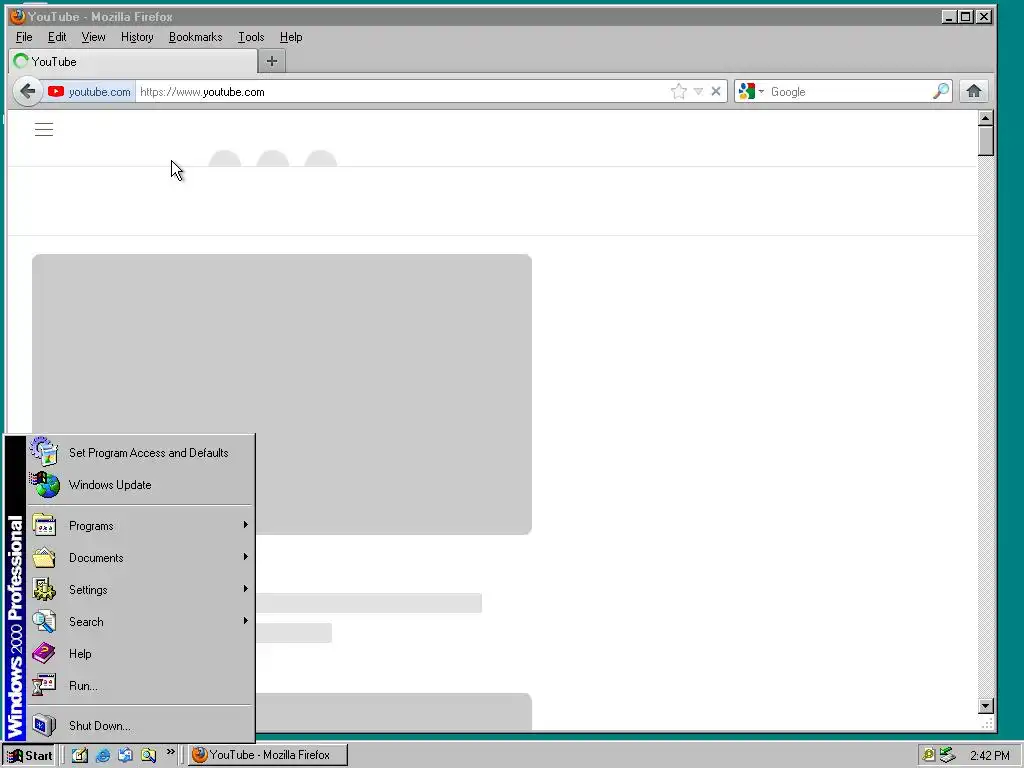Click the bookmark star in the address bar
This screenshot has height=768, width=1024.
click(x=679, y=91)
